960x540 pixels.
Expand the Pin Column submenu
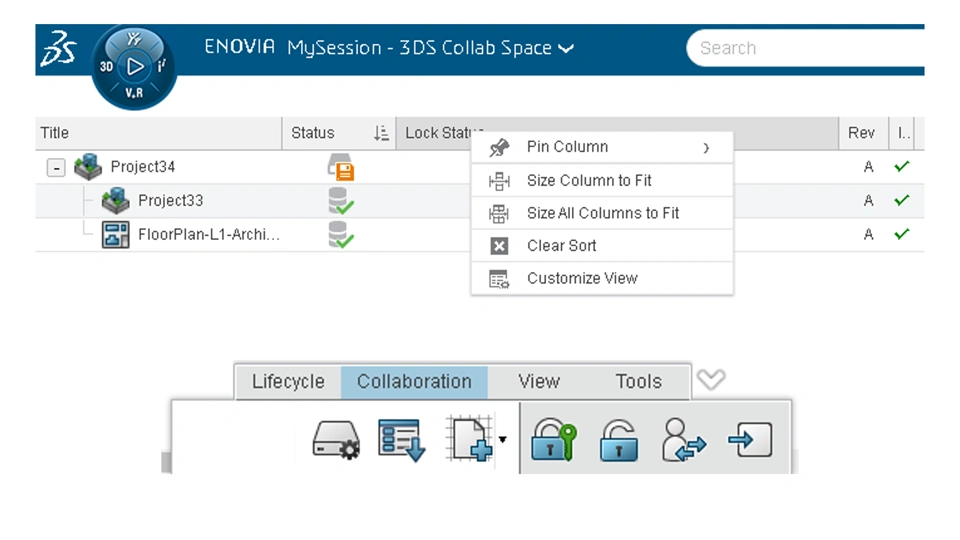coord(705,147)
